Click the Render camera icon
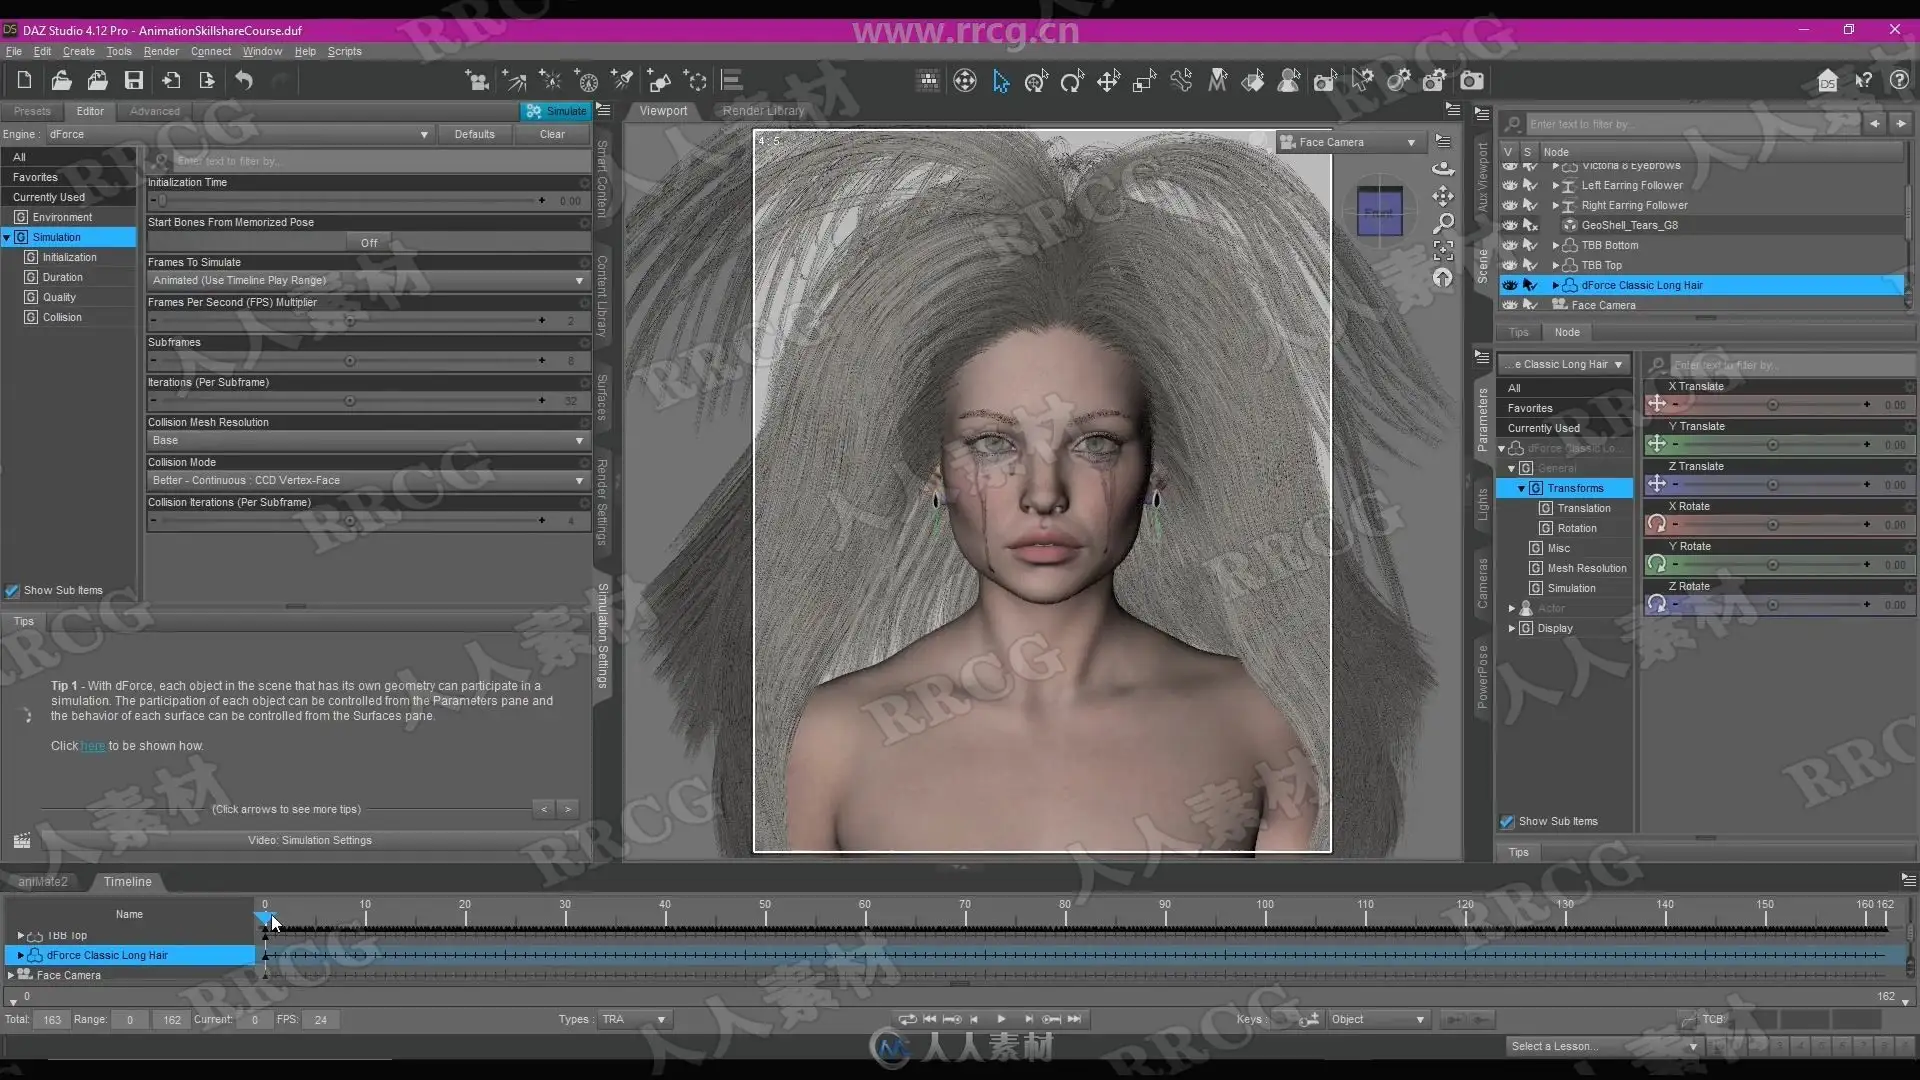 (x=1472, y=81)
